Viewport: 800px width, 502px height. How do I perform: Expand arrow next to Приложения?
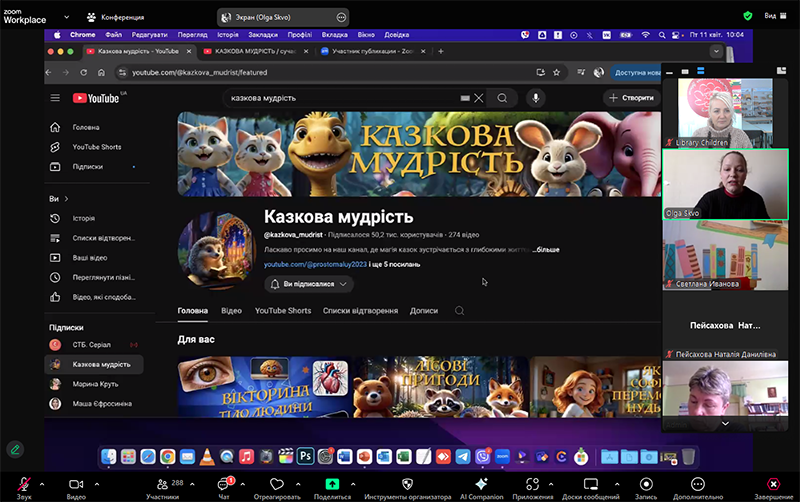pyautogui.click(x=551, y=484)
